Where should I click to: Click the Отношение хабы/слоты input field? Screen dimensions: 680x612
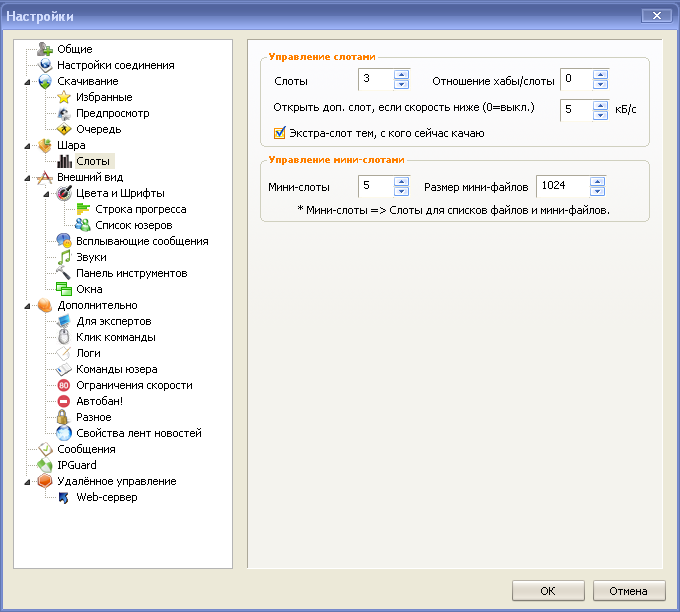click(576, 79)
